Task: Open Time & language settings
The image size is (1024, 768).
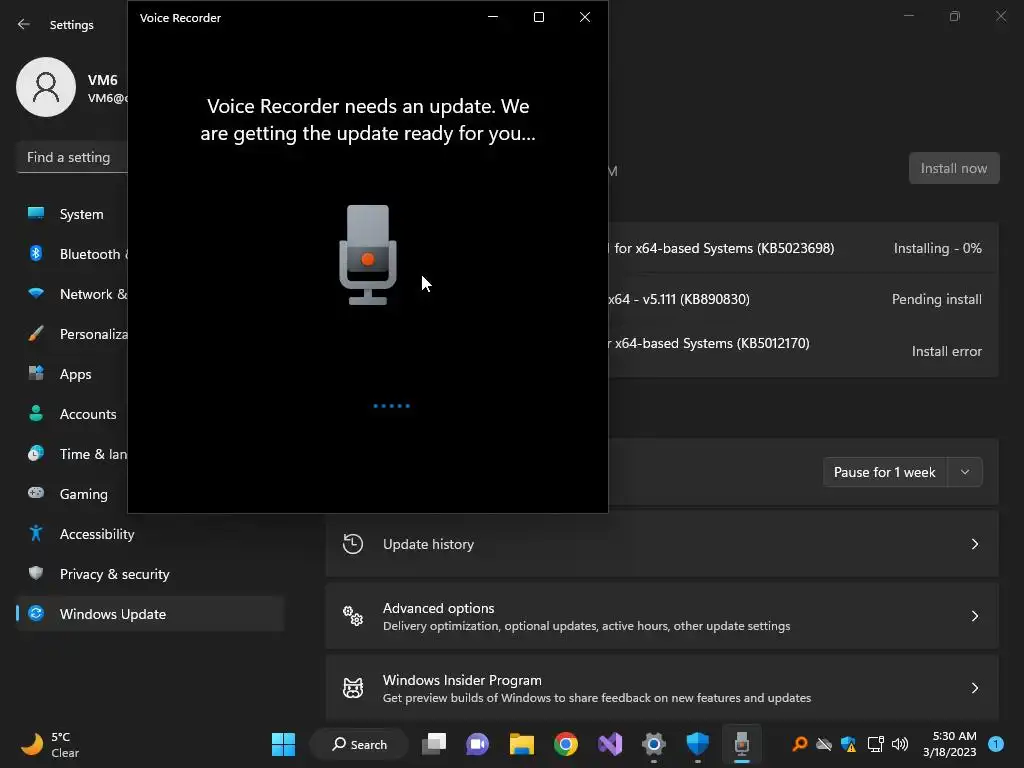Action: [72, 454]
